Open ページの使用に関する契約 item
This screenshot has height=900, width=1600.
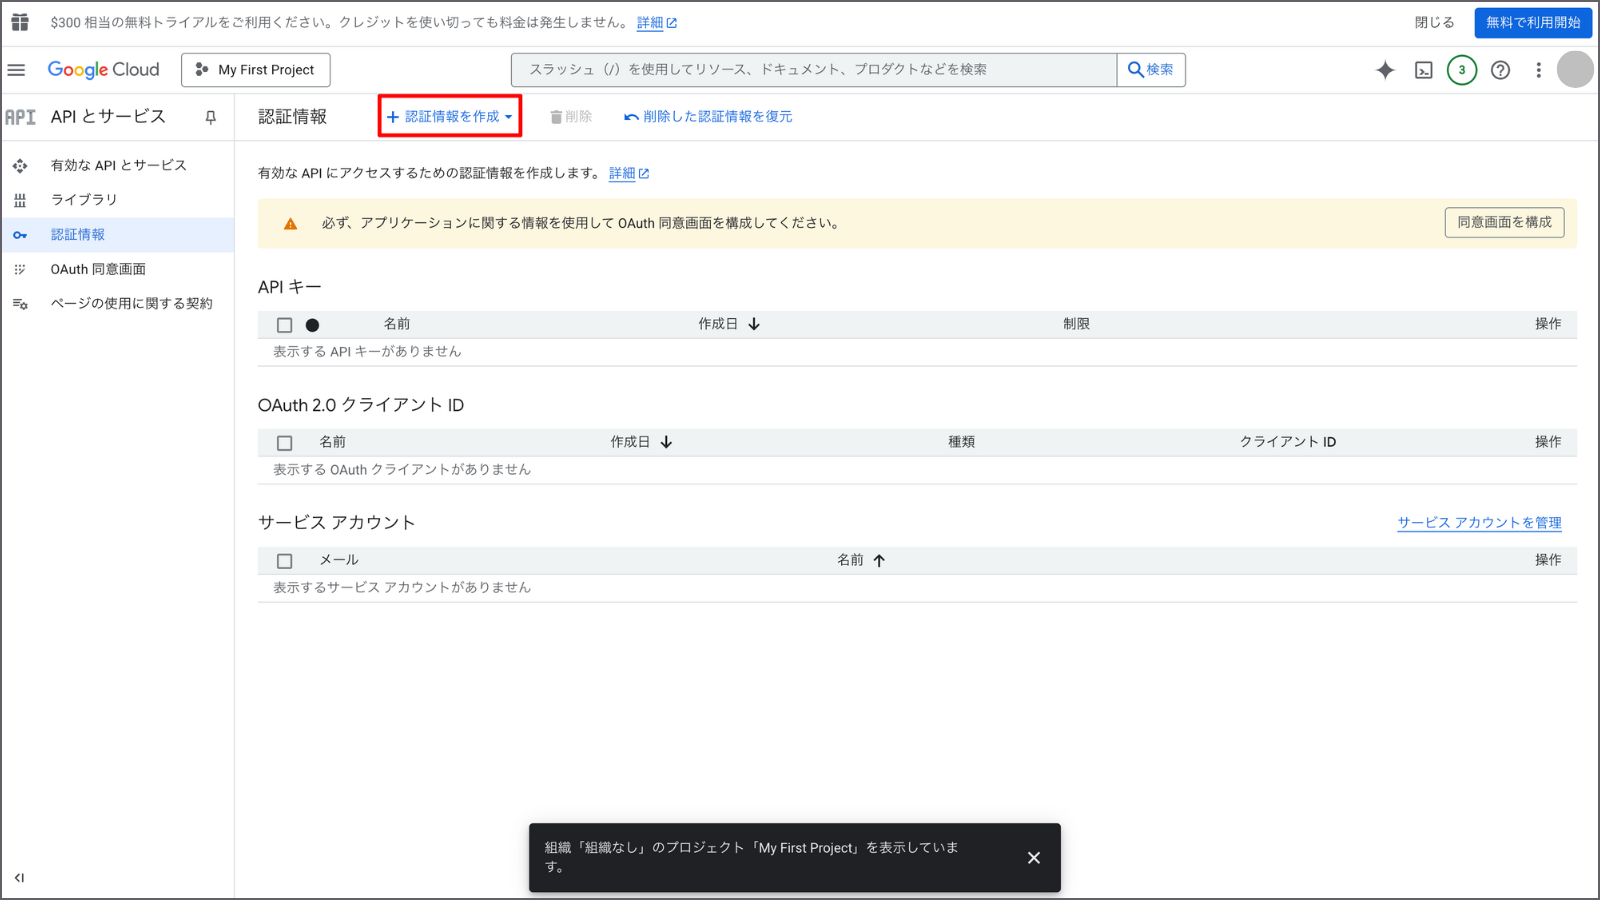pyautogui.click(x=118, y=303)
